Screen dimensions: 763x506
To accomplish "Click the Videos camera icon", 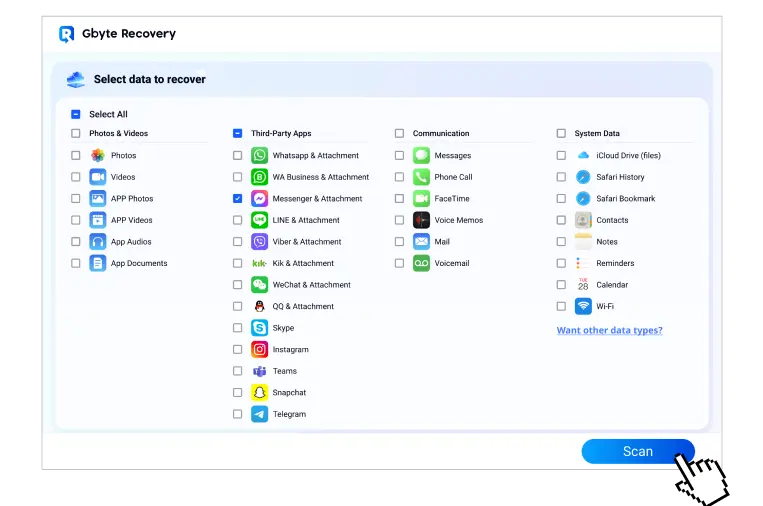I will pos(98,177).
